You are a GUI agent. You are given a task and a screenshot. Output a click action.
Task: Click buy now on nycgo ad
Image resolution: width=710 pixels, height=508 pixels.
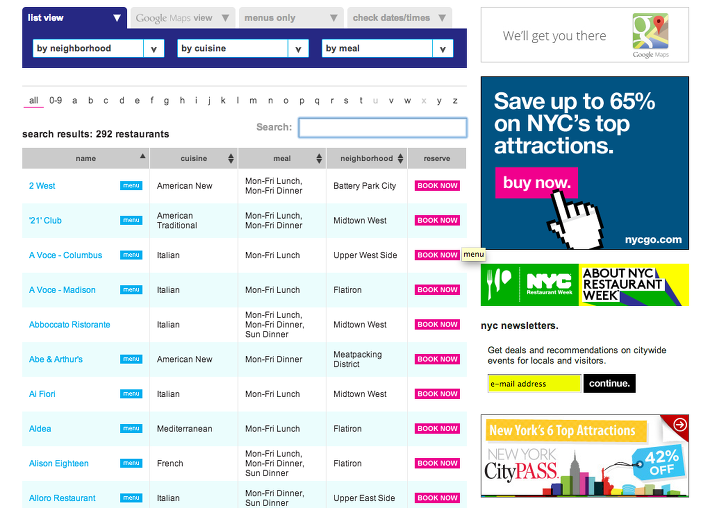tap(537, 182)
